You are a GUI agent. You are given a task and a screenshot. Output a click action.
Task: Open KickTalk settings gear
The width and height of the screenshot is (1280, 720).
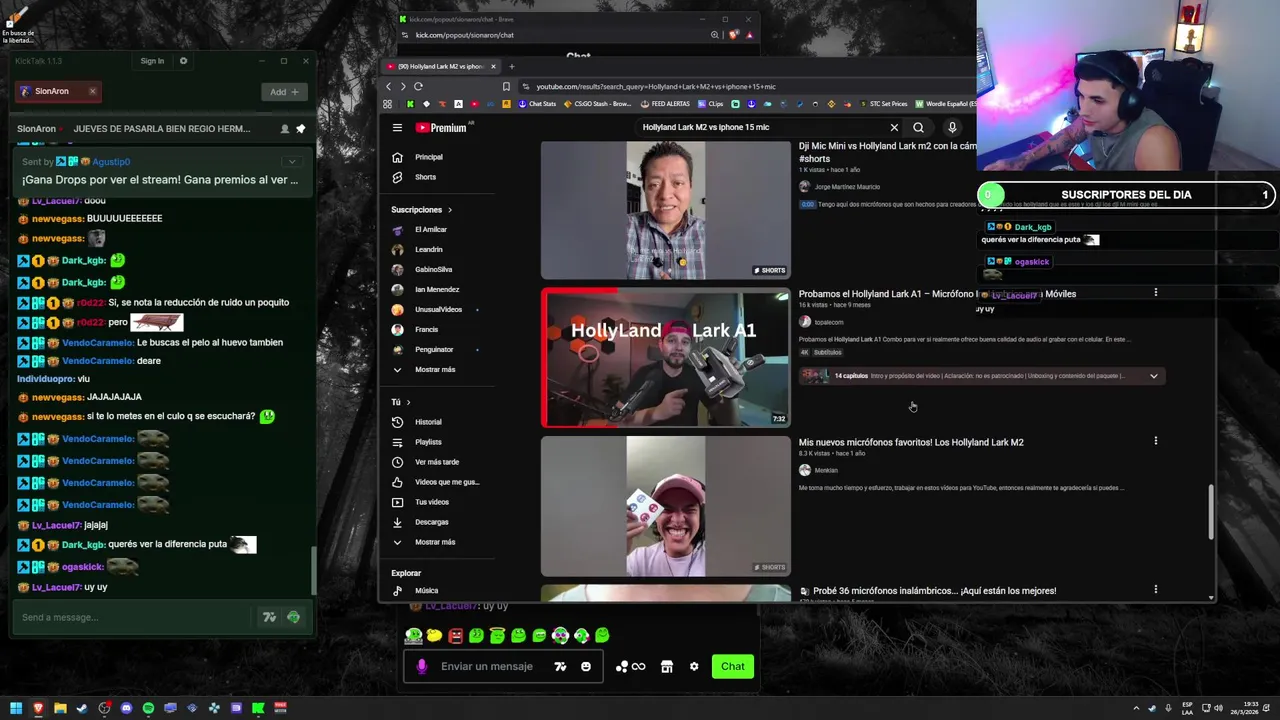(183, 61)
